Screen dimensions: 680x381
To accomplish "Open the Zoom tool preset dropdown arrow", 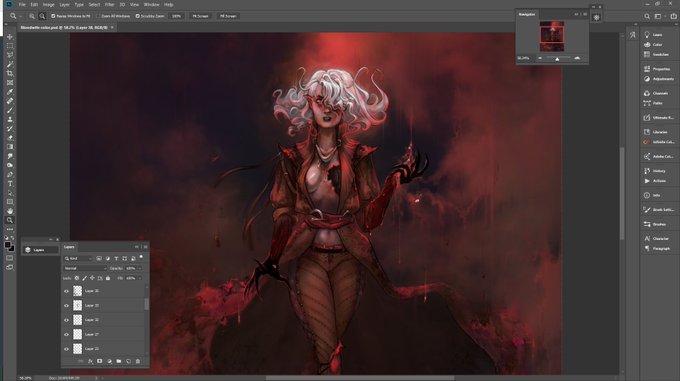I will click(x=20, y=16).
